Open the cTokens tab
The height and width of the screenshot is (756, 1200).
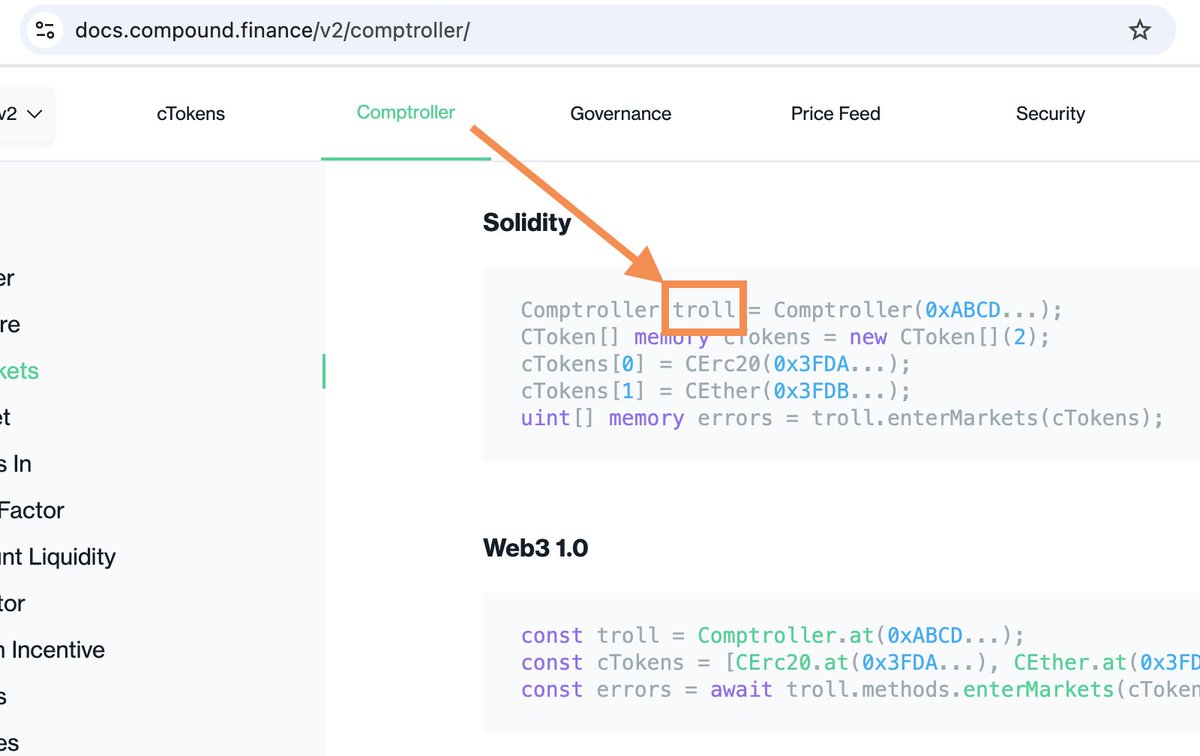[x=191, y=114]
